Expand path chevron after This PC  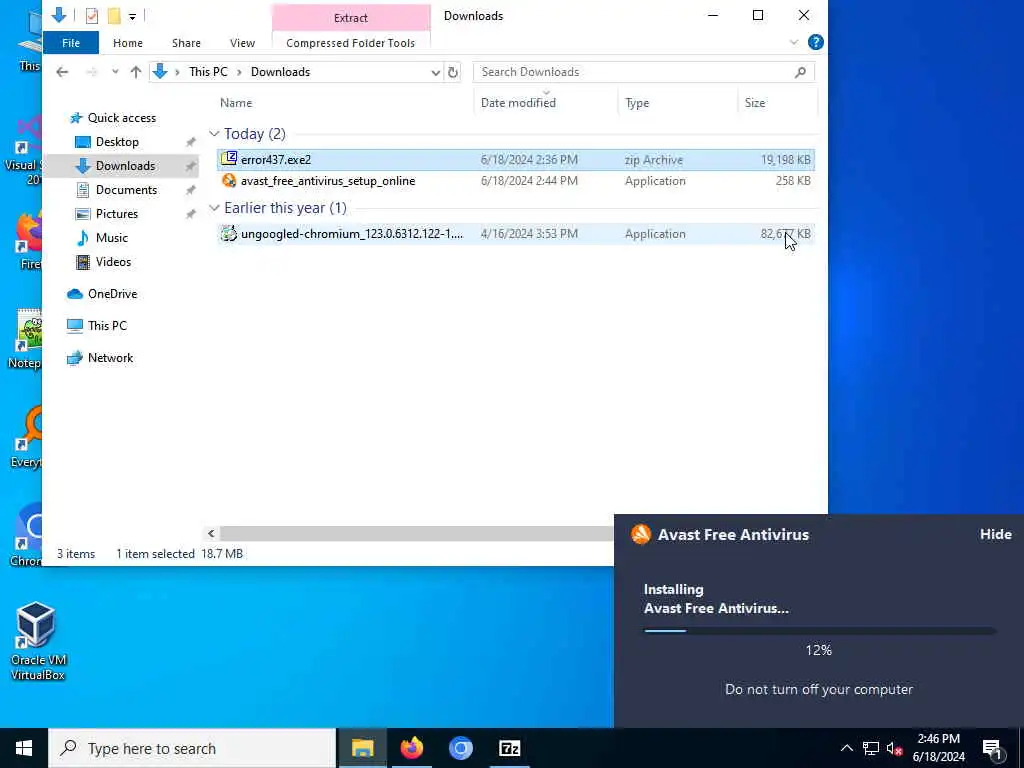click(x=239, y=72)
